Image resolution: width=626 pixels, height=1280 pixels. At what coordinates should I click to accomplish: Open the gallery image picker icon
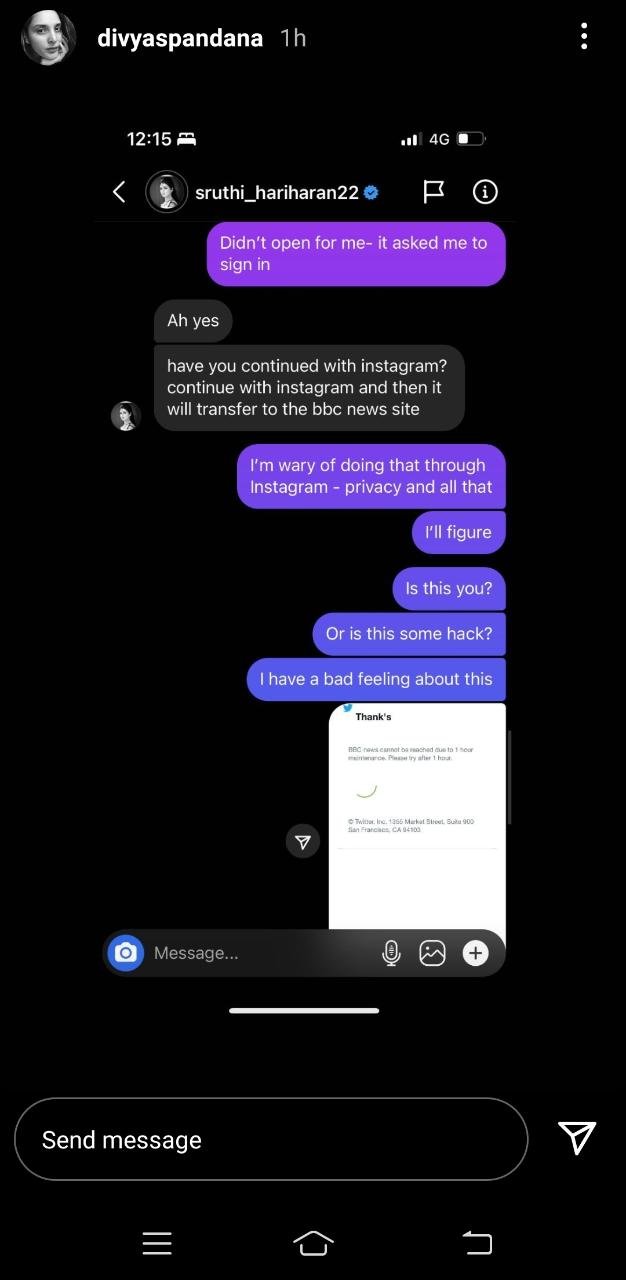click(x=432, y=953)
